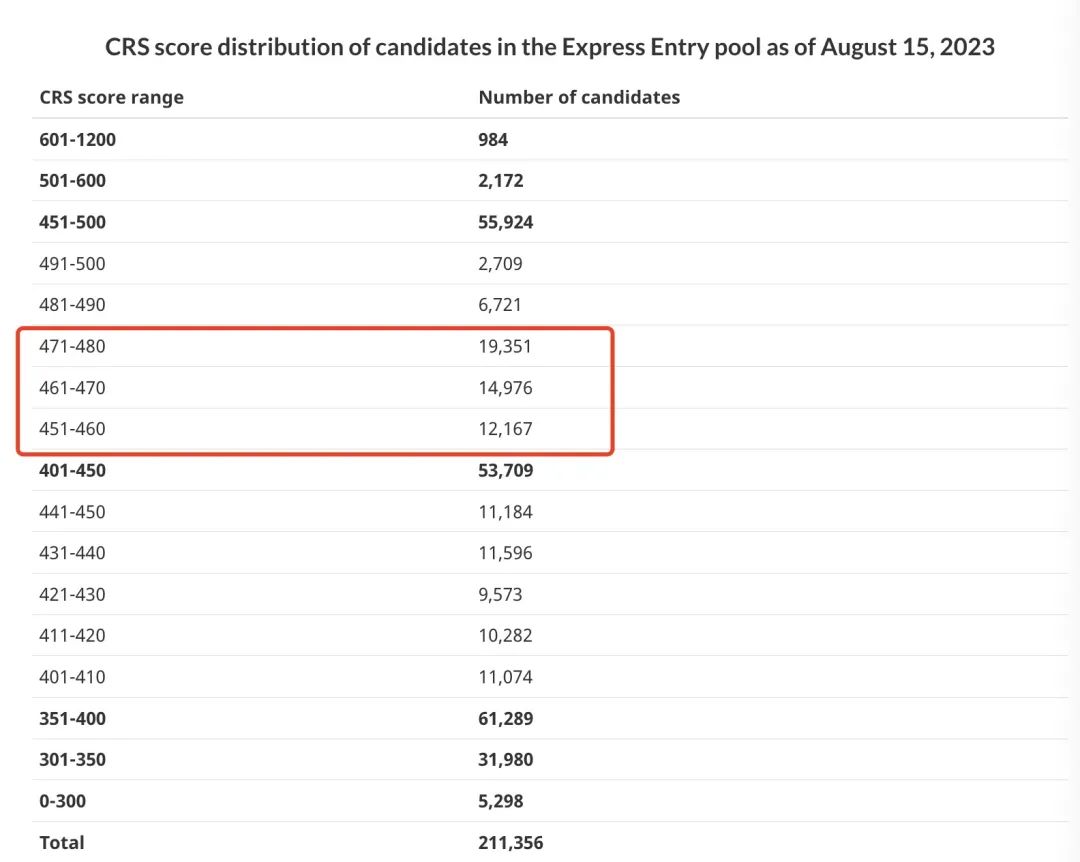
Task: Click the bold 451-500 range row
Action: coord(550,222)
